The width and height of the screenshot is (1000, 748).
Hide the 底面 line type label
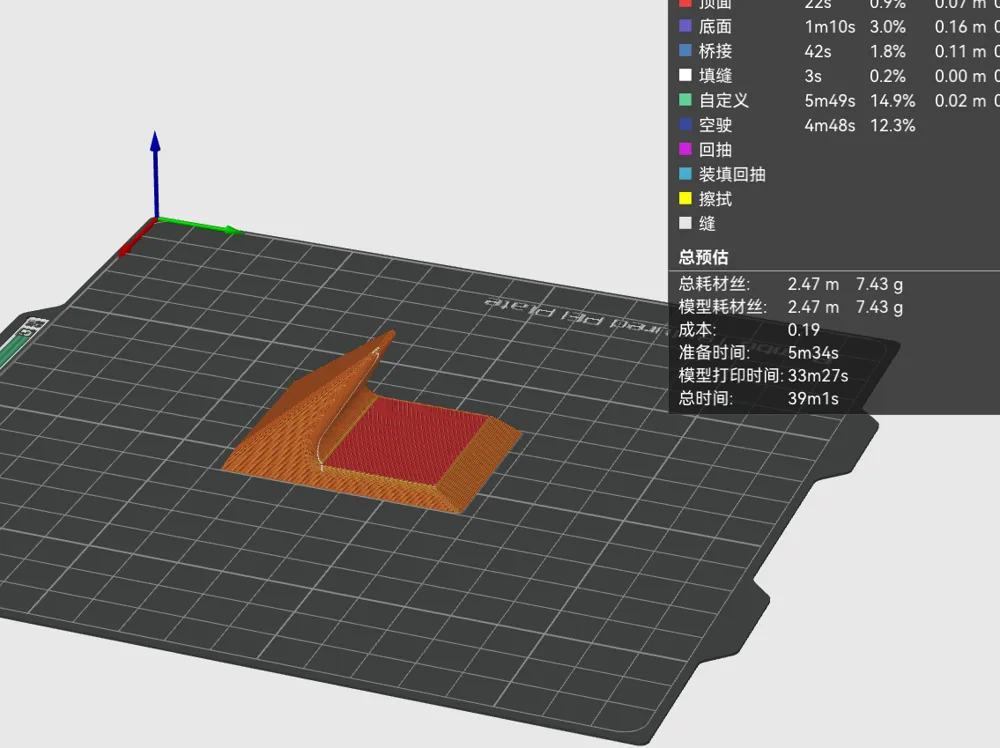[x=715, y=26]
